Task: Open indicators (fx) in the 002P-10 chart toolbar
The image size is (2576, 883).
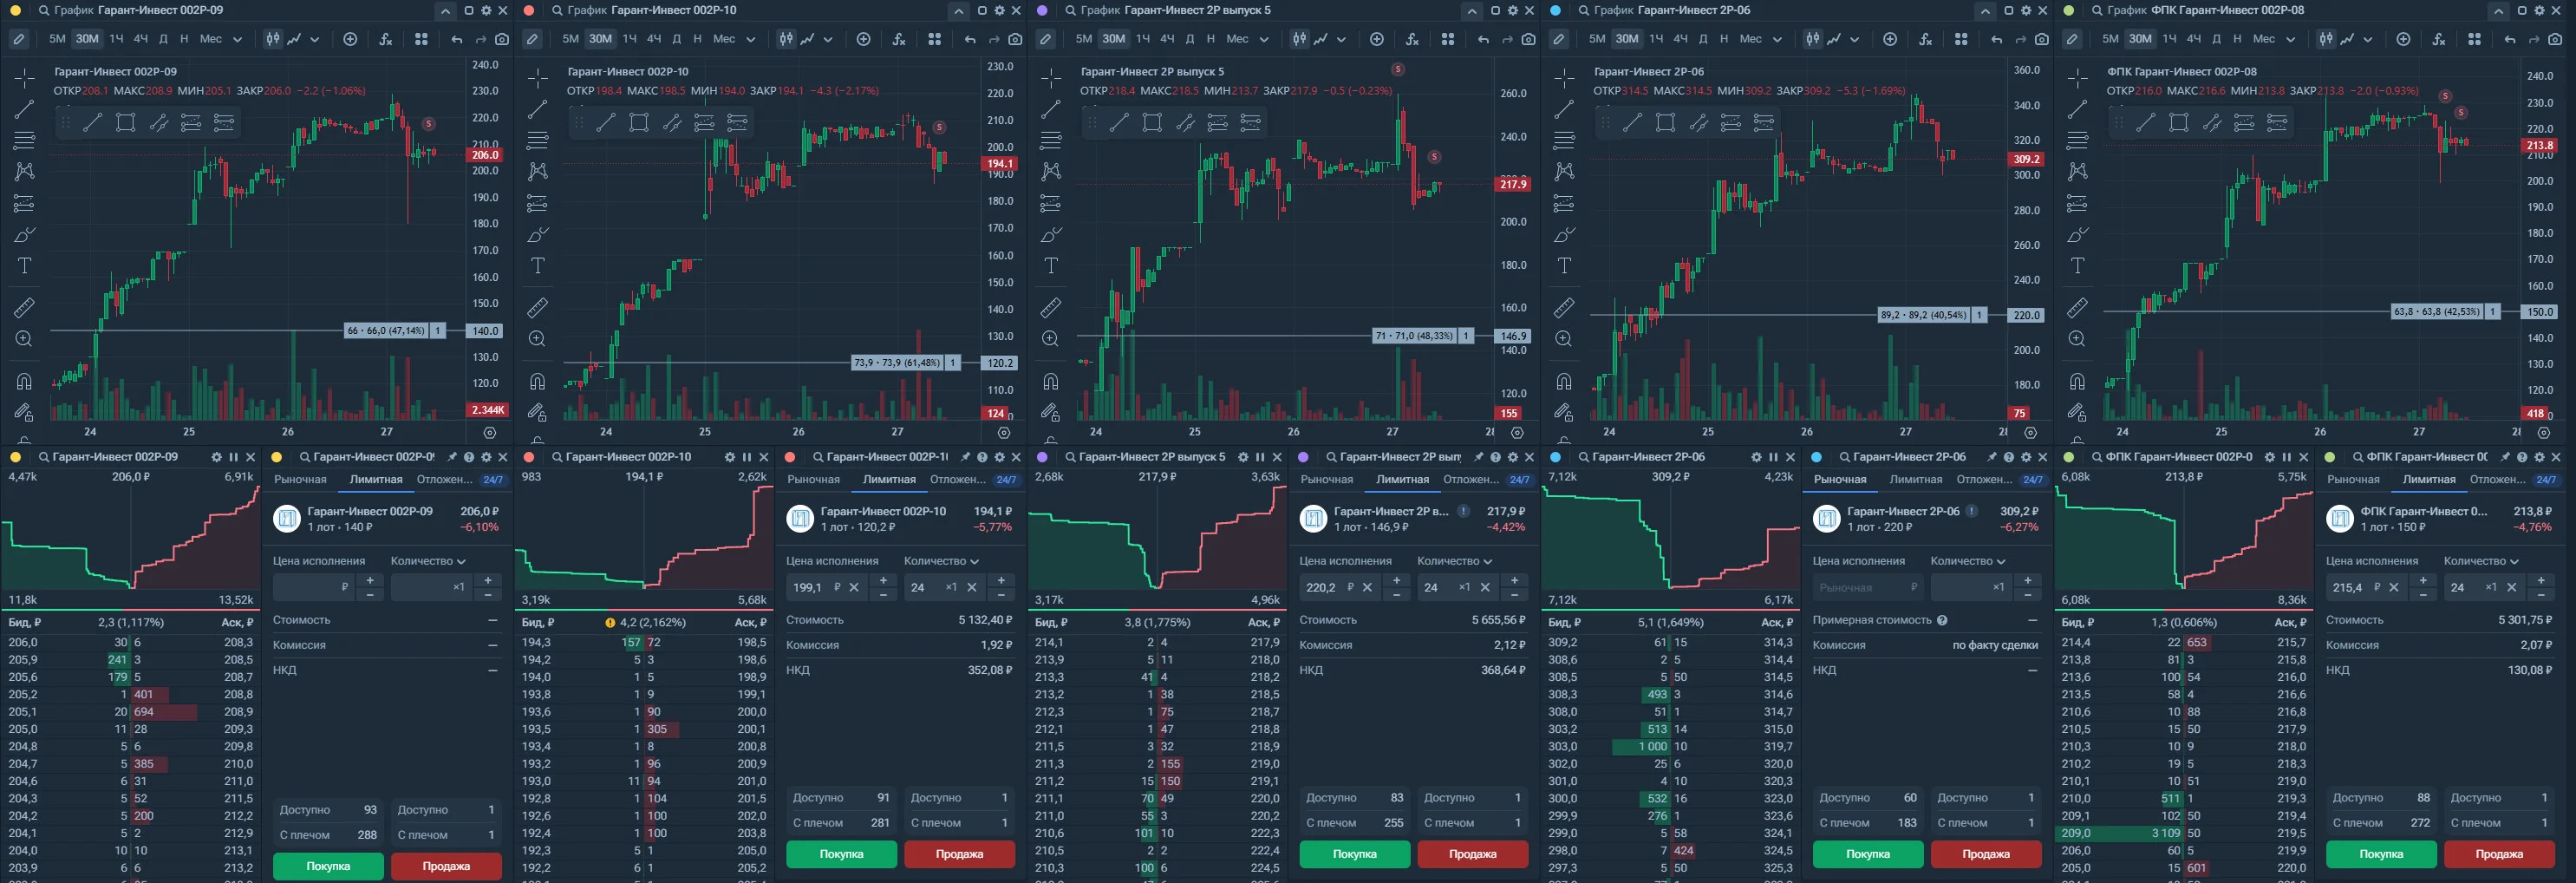Action: pyautogui.click(x=898, y=39)
